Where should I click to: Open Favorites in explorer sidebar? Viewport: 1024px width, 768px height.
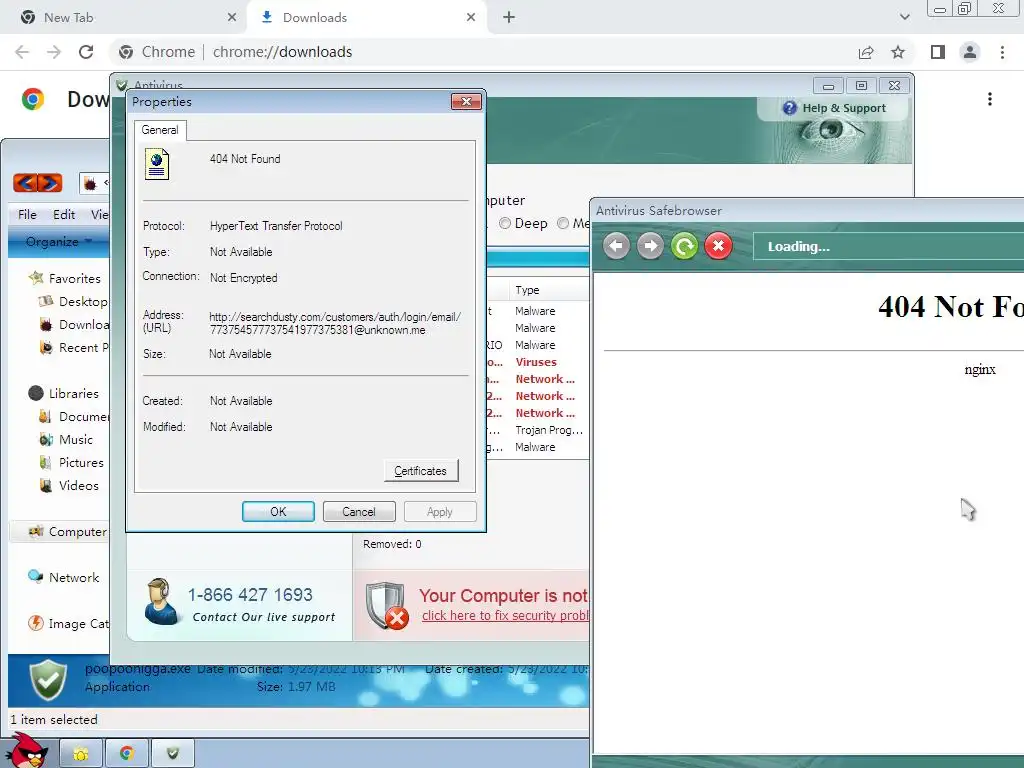point(74,279)
